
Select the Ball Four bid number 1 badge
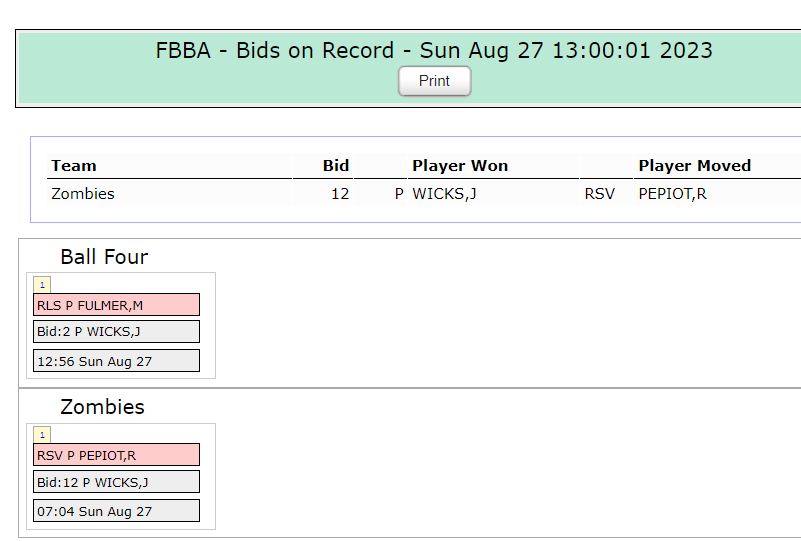[x=42, y=285]
